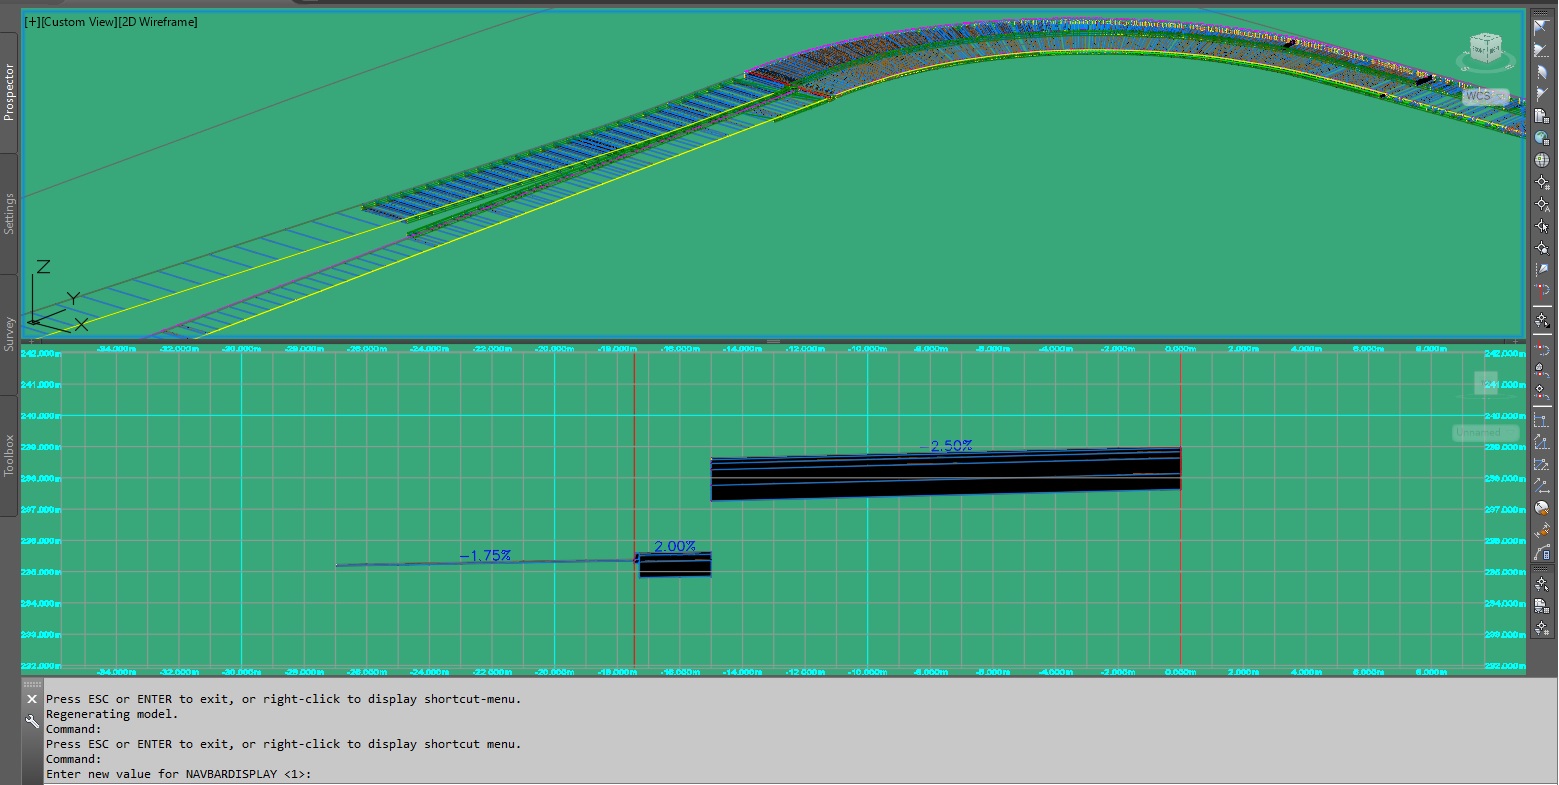This screenshot has width=1559, height=785.
Task: Close the command line window
Action: (32, 699)
